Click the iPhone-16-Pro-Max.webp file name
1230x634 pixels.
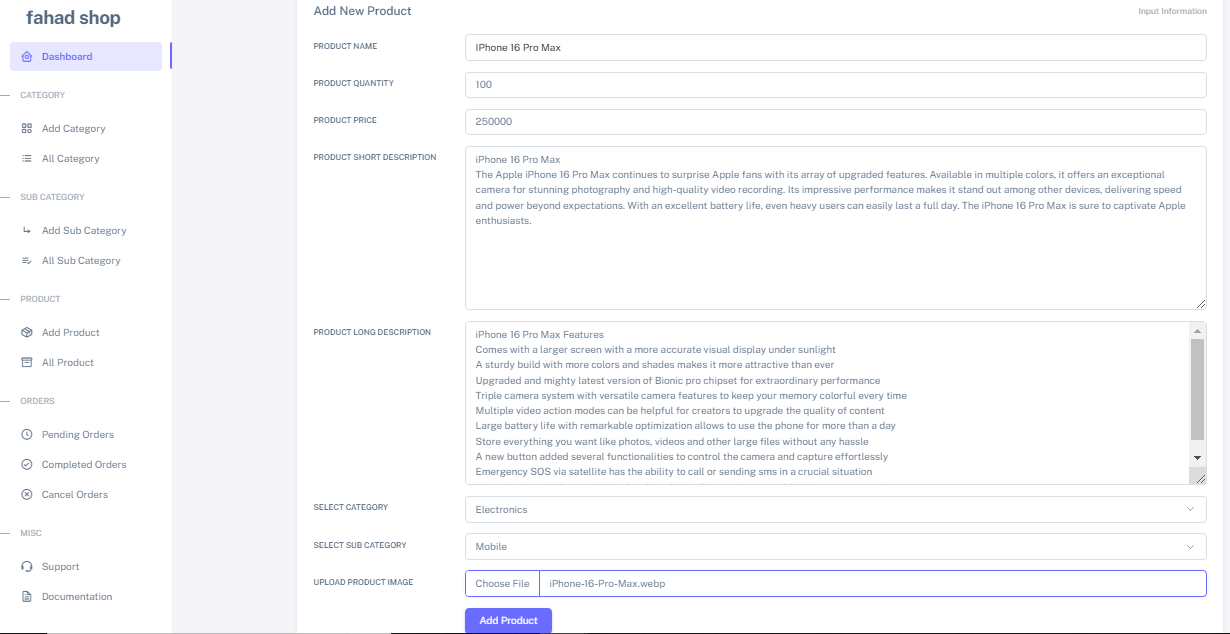coord(607,584)
